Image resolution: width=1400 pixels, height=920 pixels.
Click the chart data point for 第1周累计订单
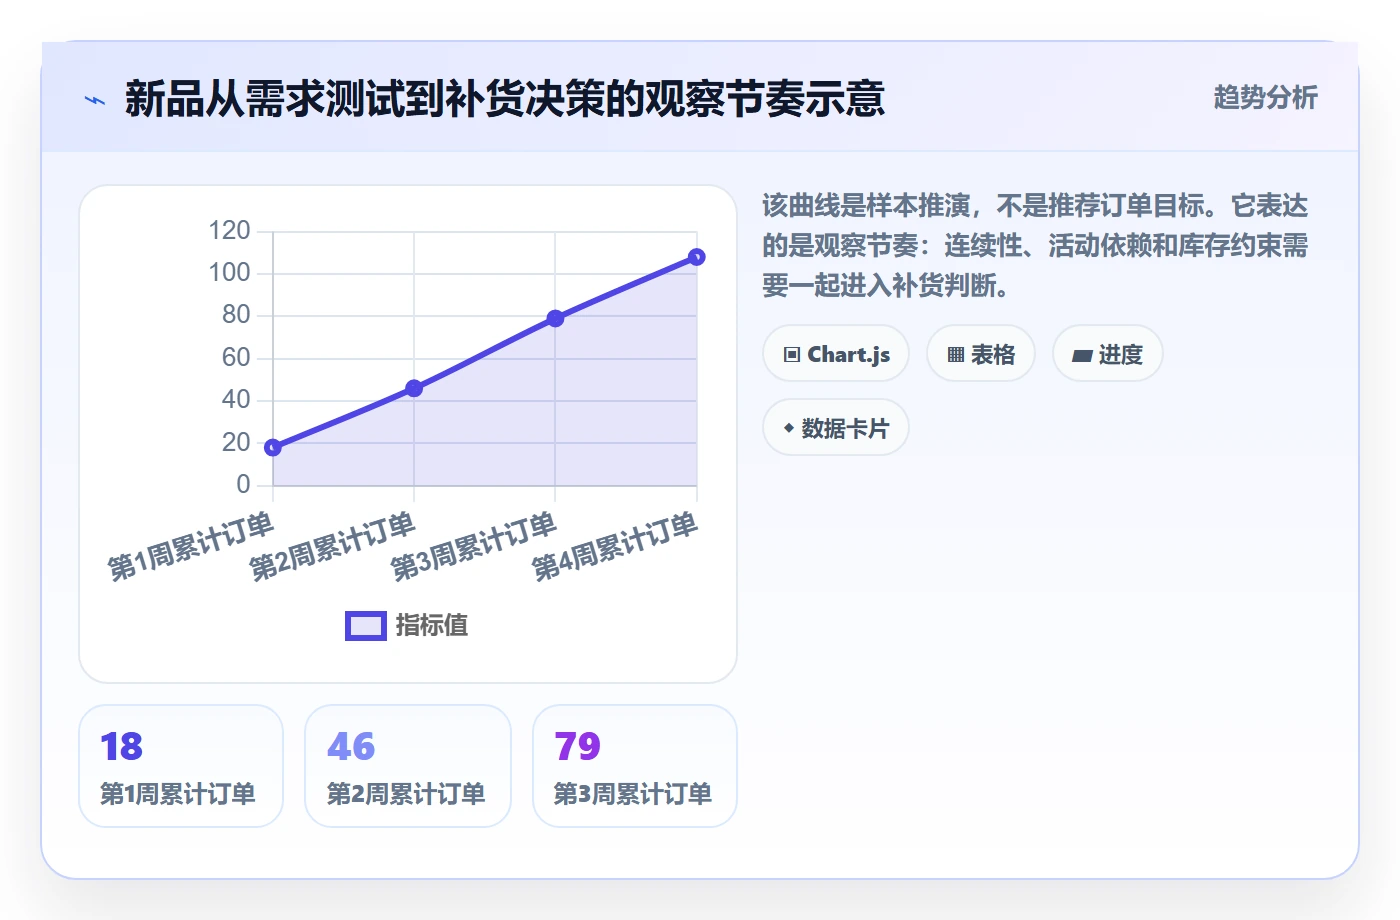pos(273,447)
